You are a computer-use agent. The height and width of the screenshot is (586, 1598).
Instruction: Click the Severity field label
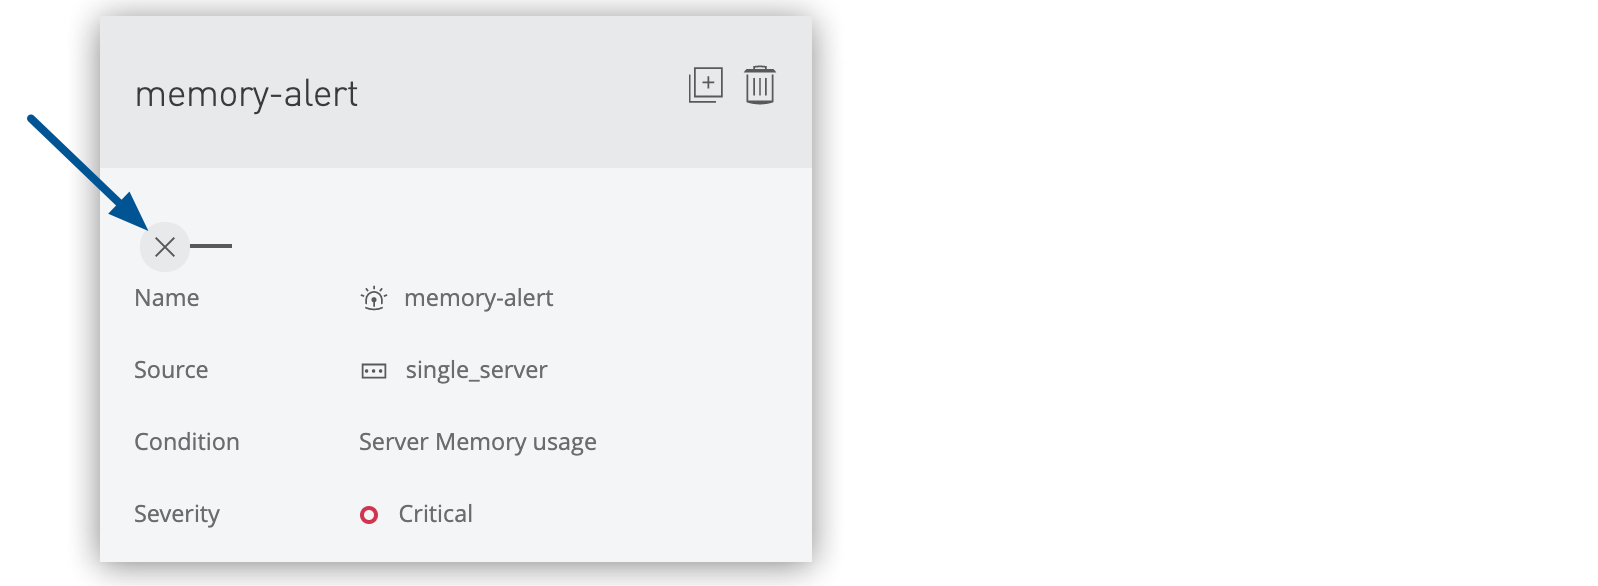point(177,514)
